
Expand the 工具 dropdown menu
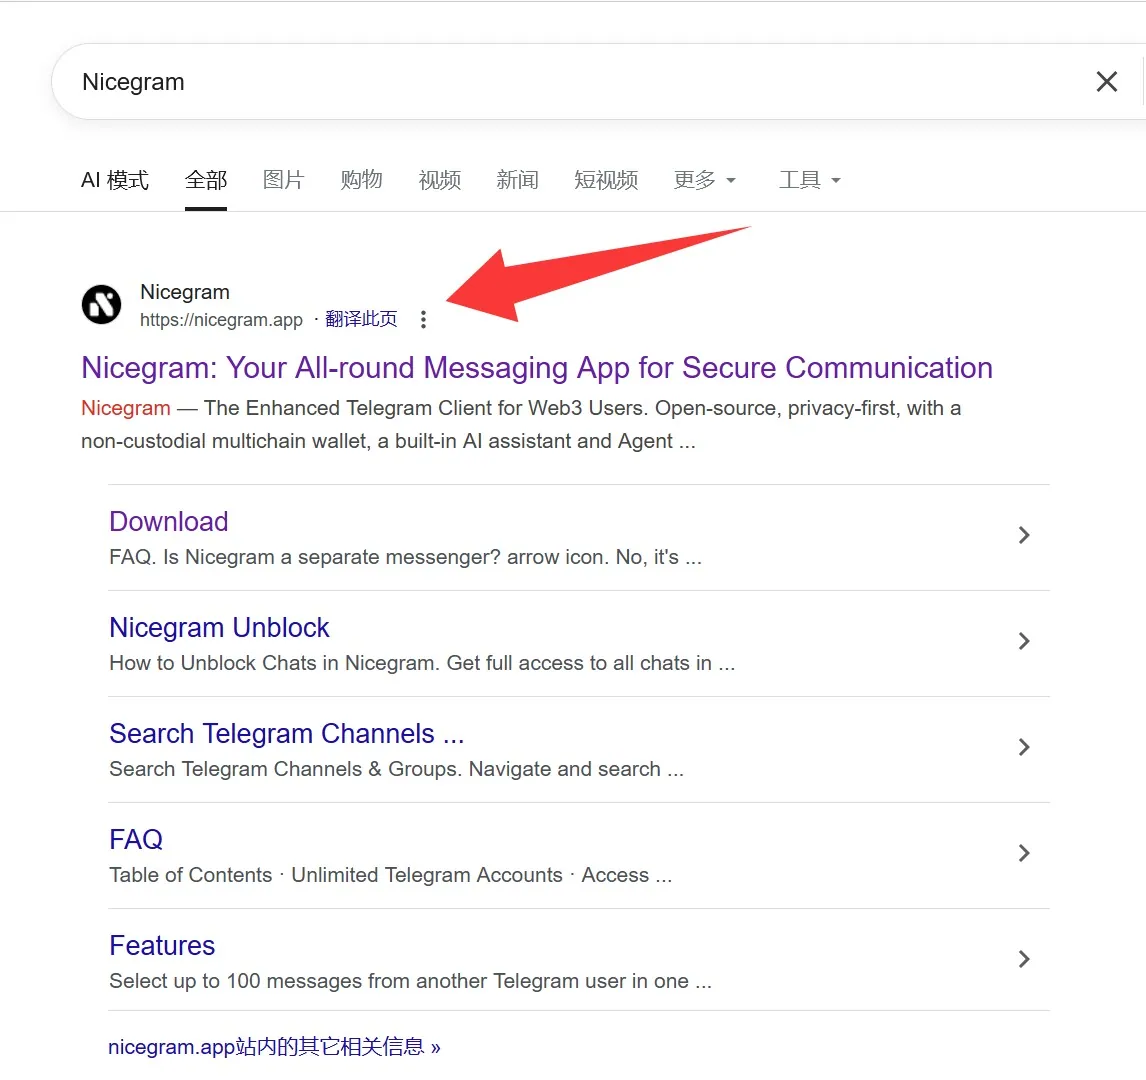coord(809,180)
